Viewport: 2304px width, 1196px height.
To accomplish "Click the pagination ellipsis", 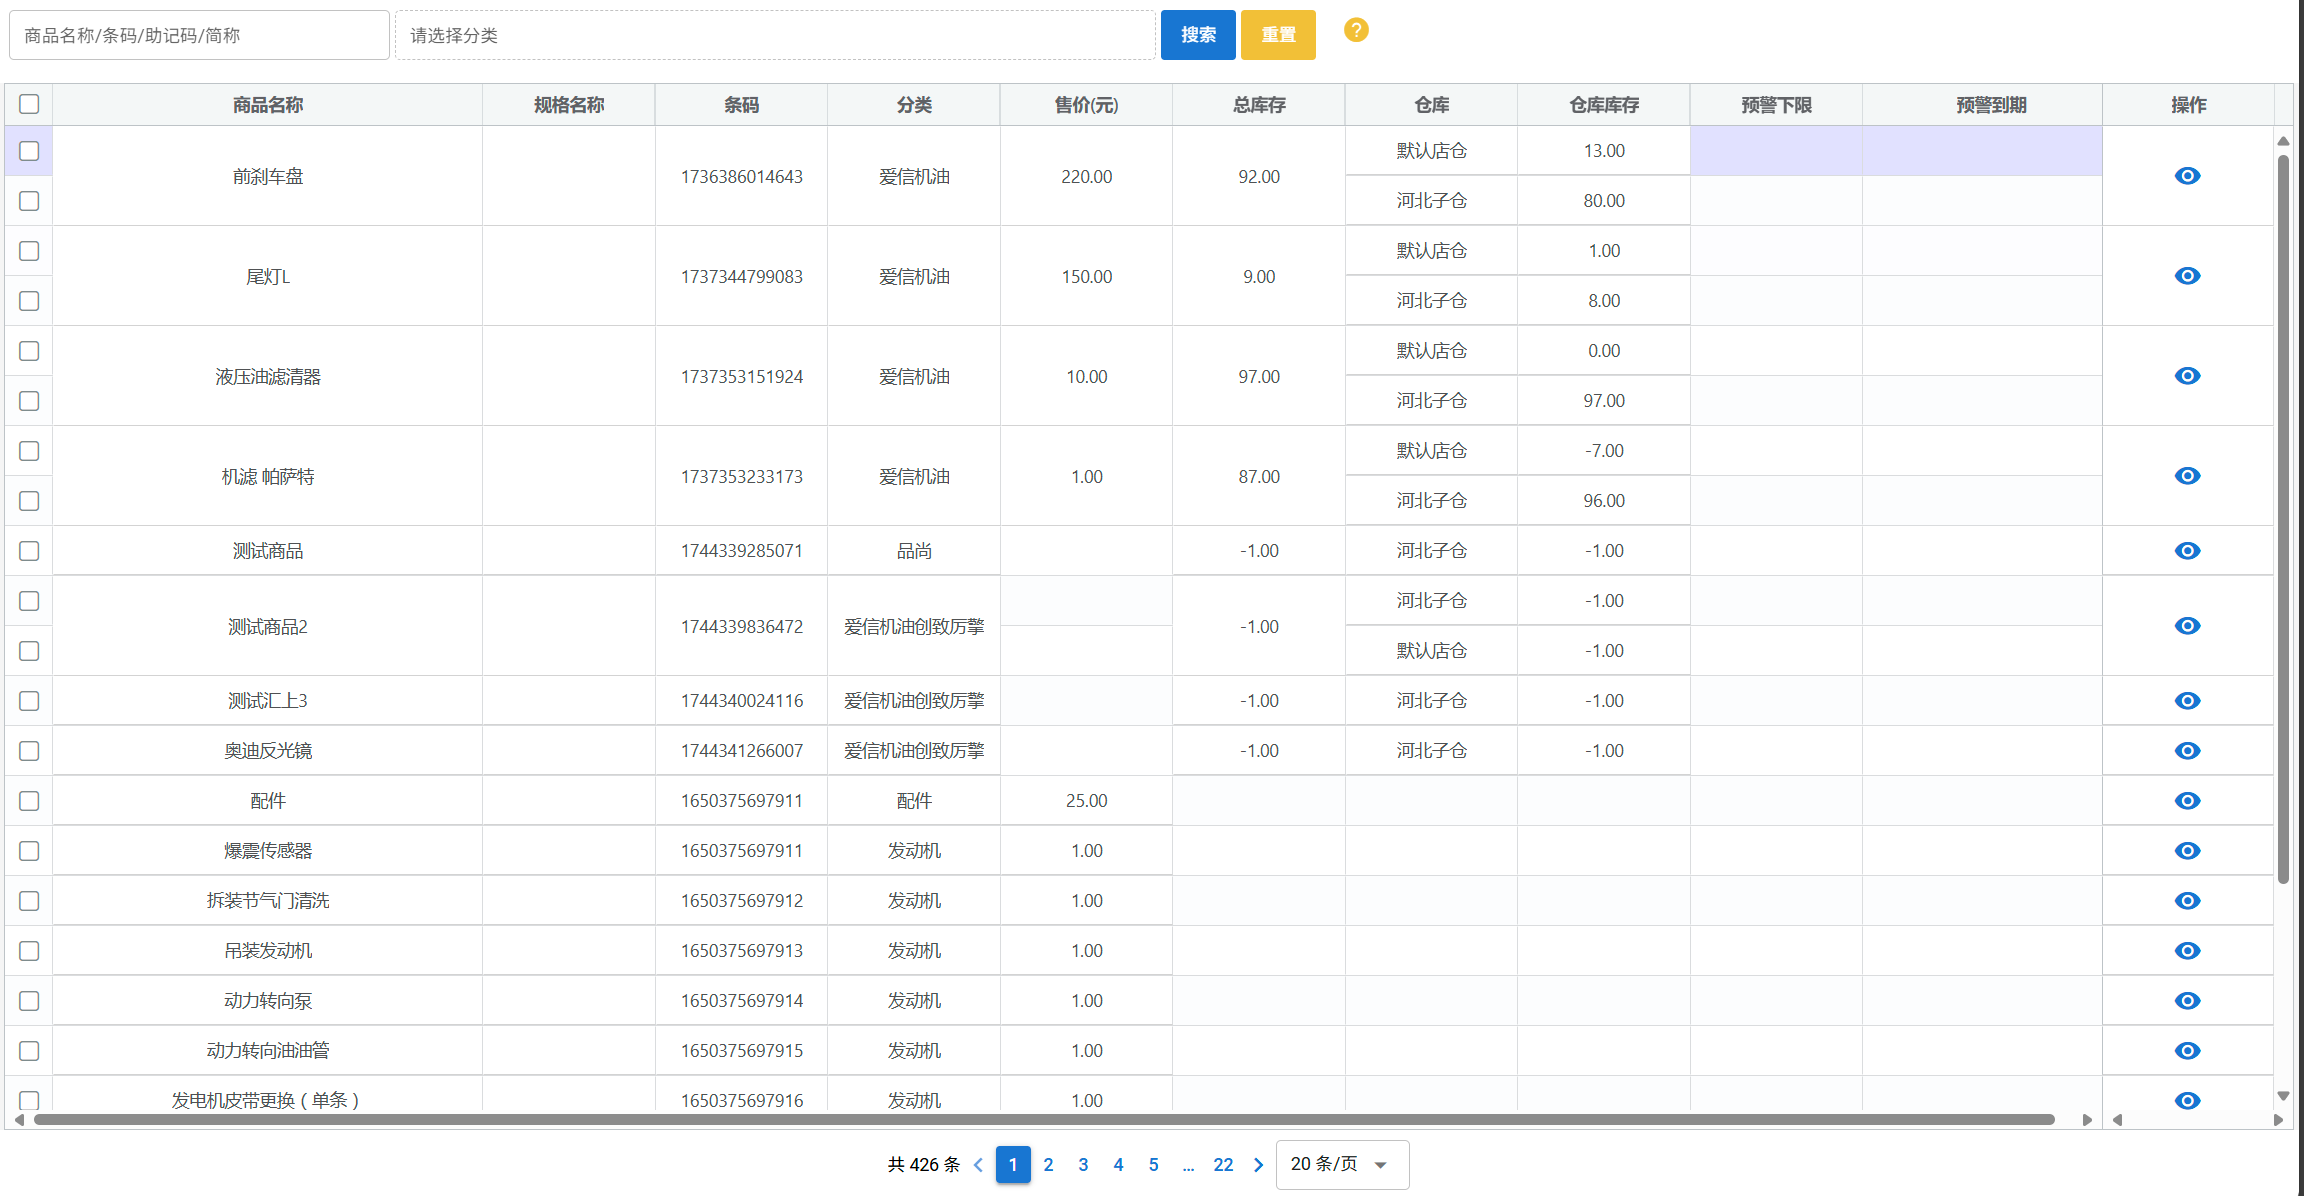I will 1188,1166.
